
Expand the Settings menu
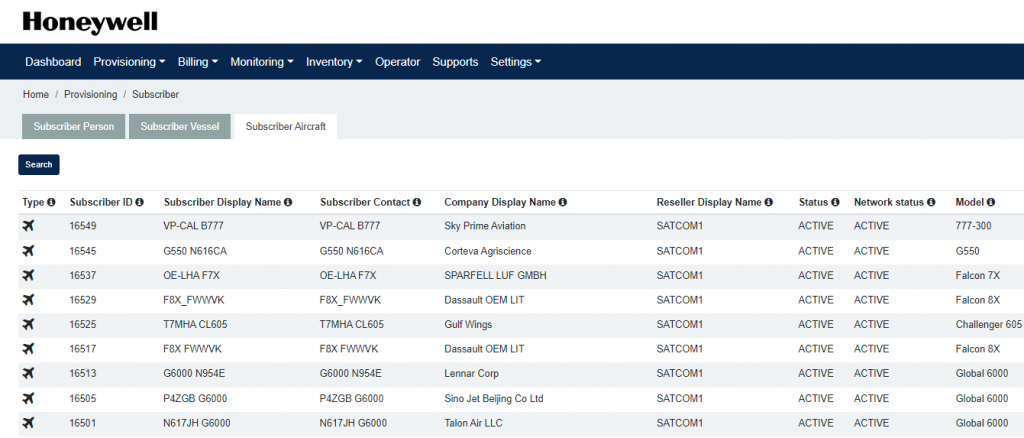click(x=516, y=62)
